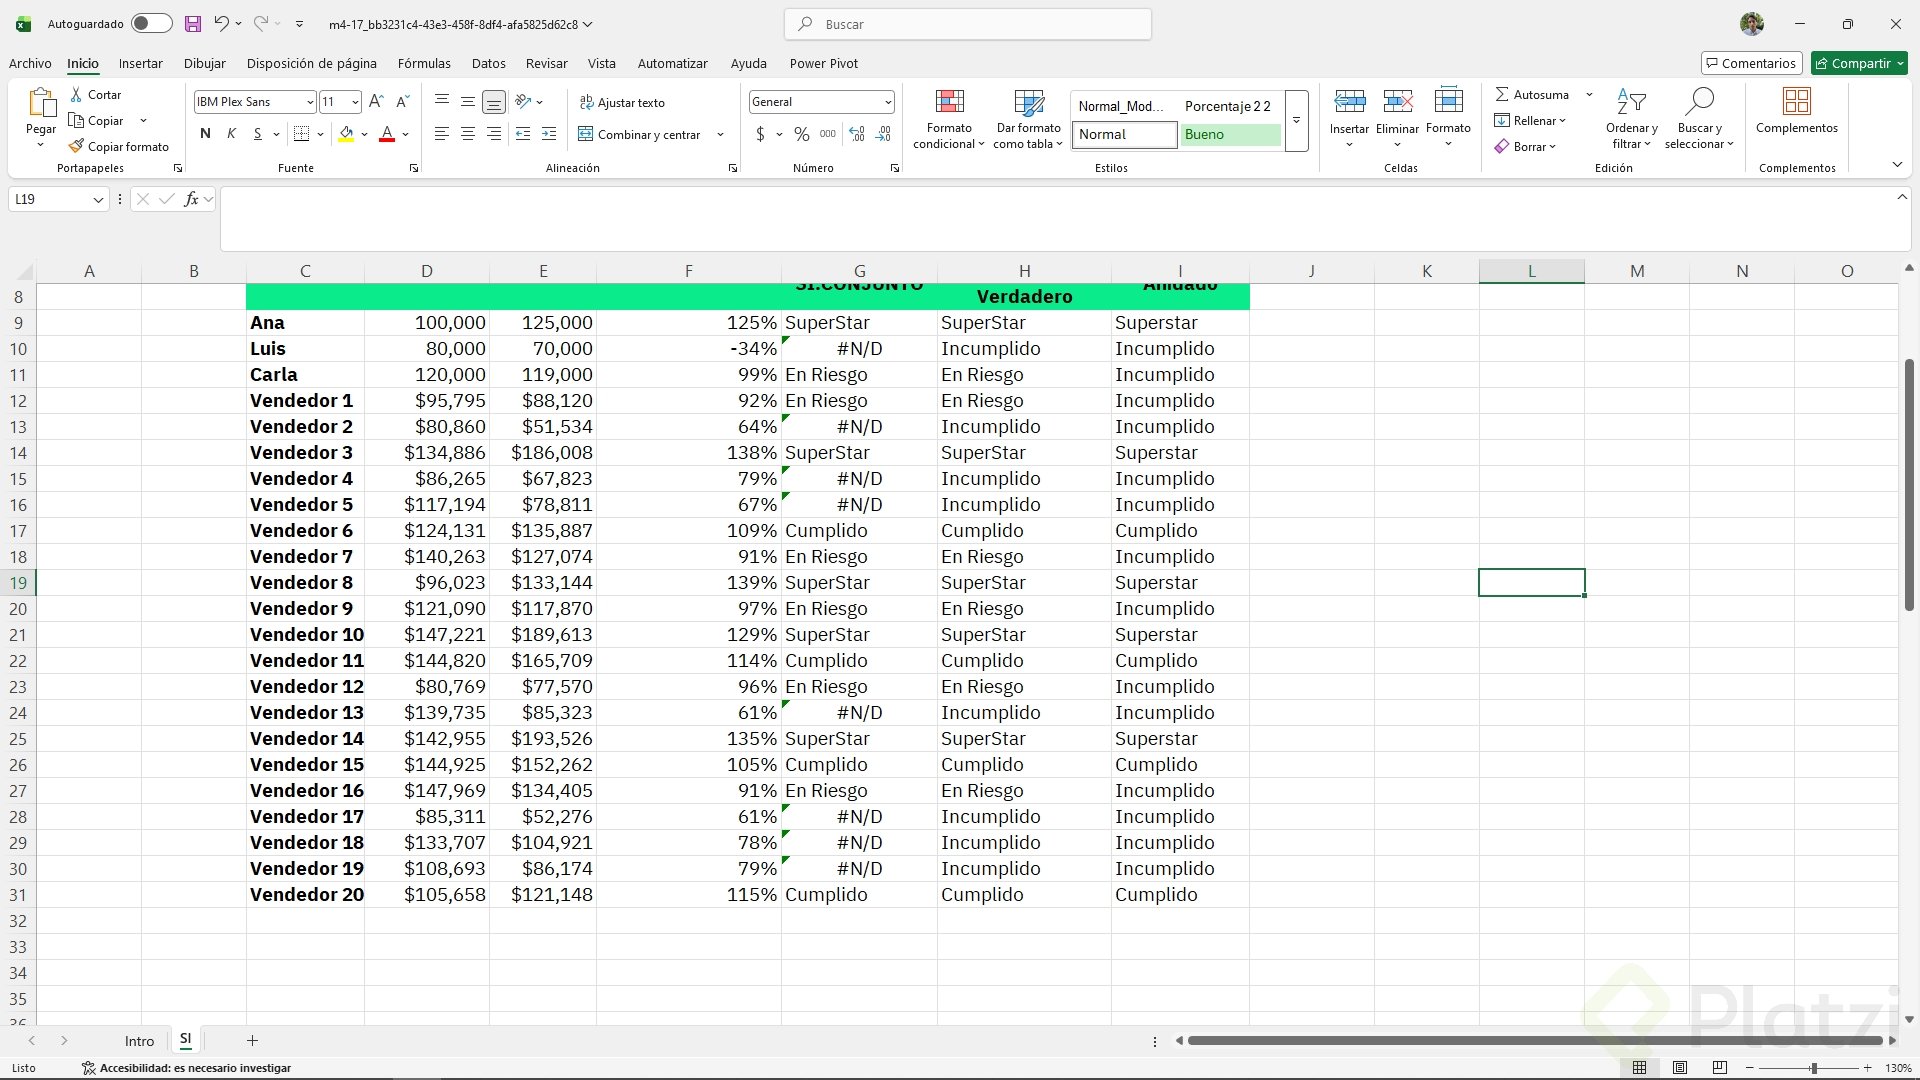Screen dimensions: 1920x1080
Task: Expand the General number format dropdown
Action: tap(887, 102)
